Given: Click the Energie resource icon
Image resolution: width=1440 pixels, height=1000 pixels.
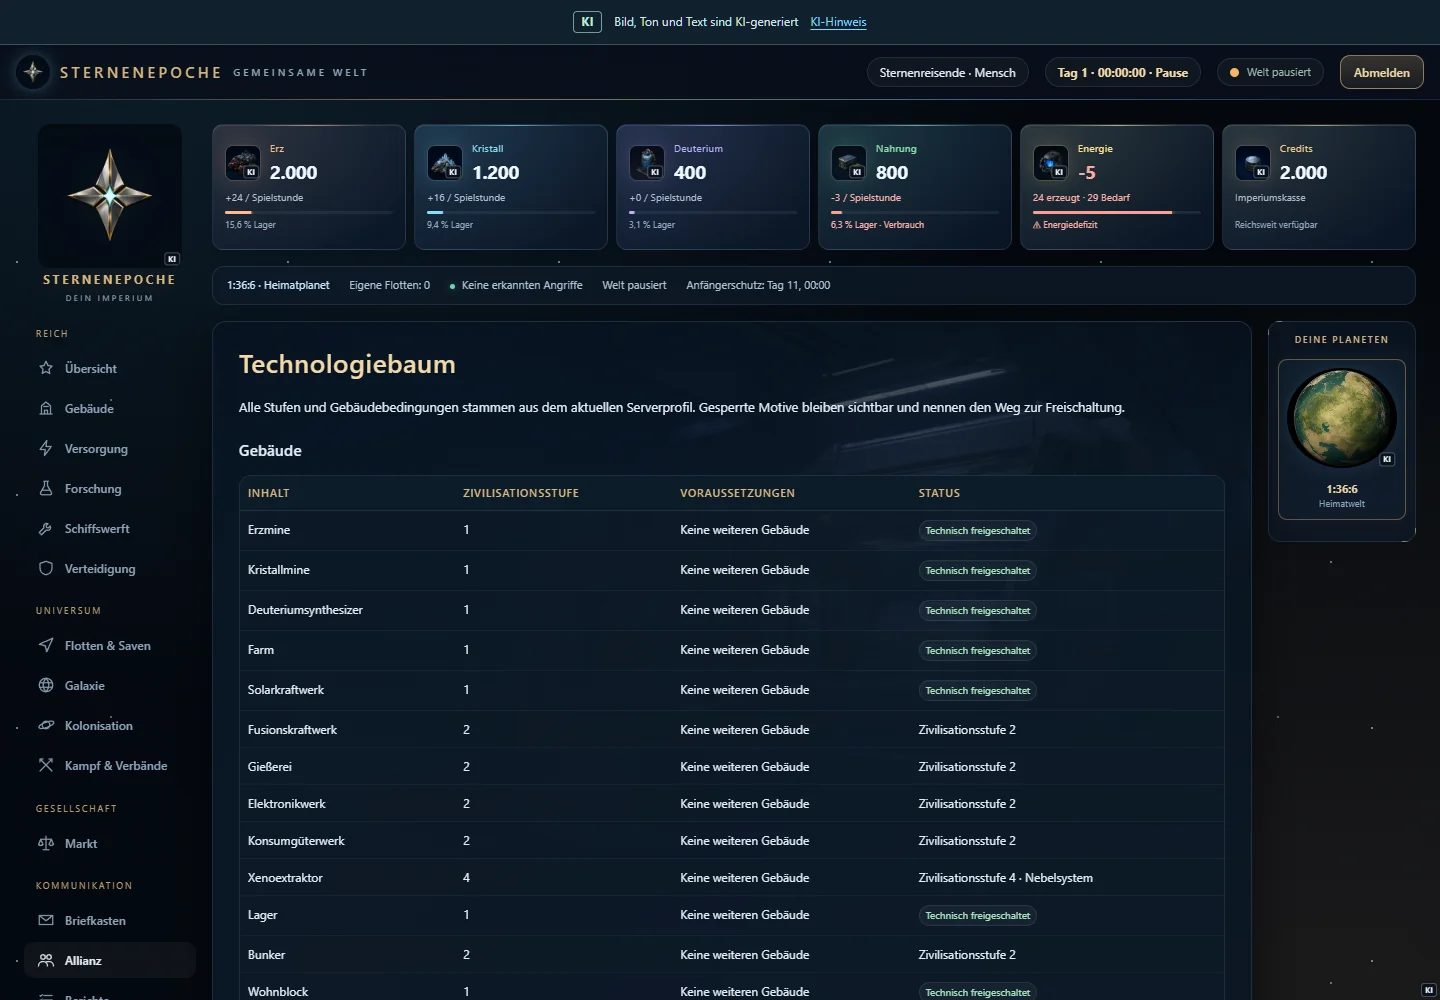Looking at the screenshot, I should [1051, 162].
